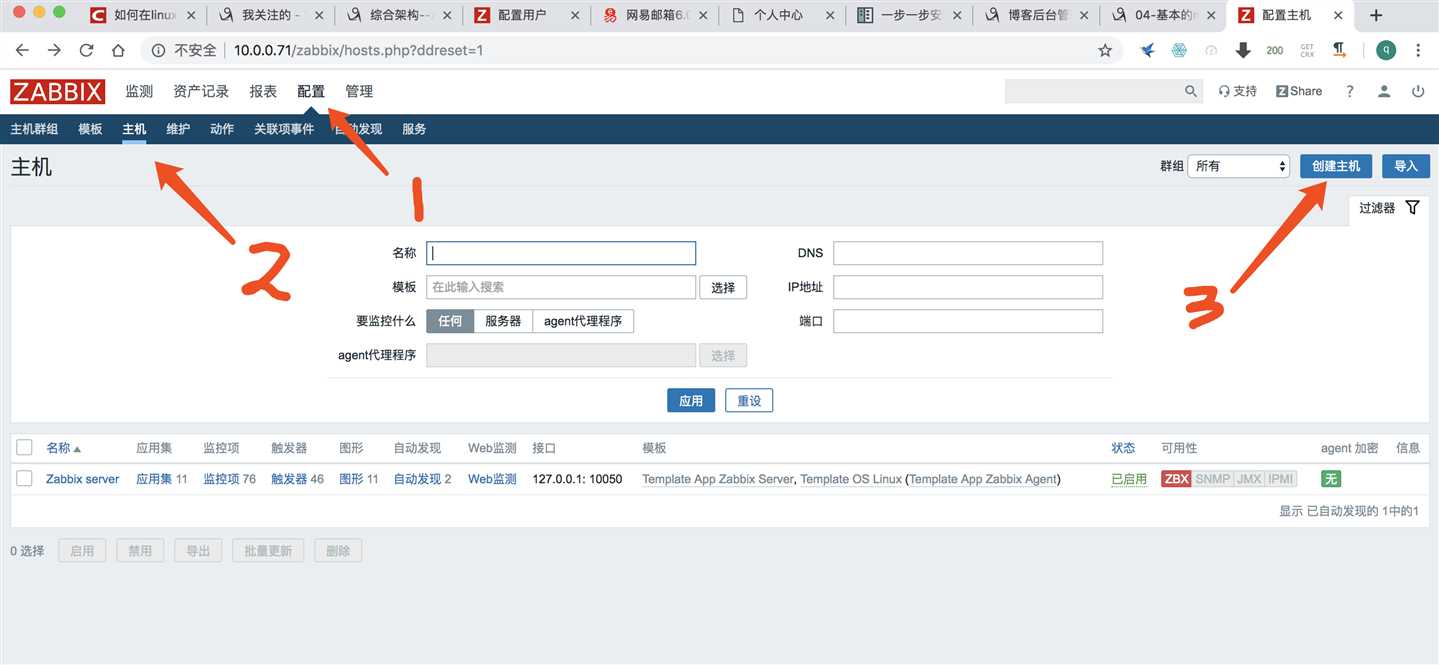Go to the 动作 submenu
Image resolution: width=1439 pixels, height=665 pixels.
tap(222, 129)
